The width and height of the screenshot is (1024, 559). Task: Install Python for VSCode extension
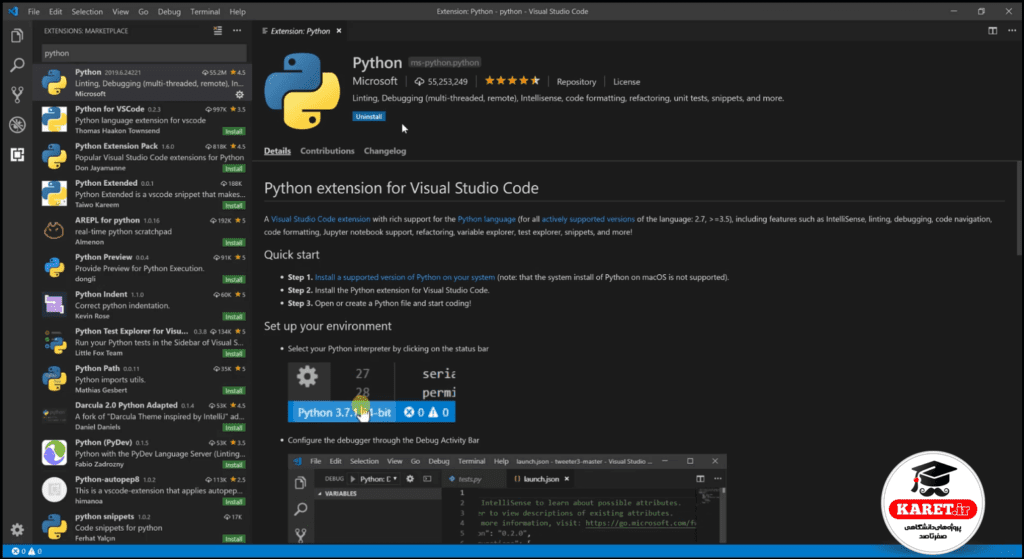tap(234, 131)
